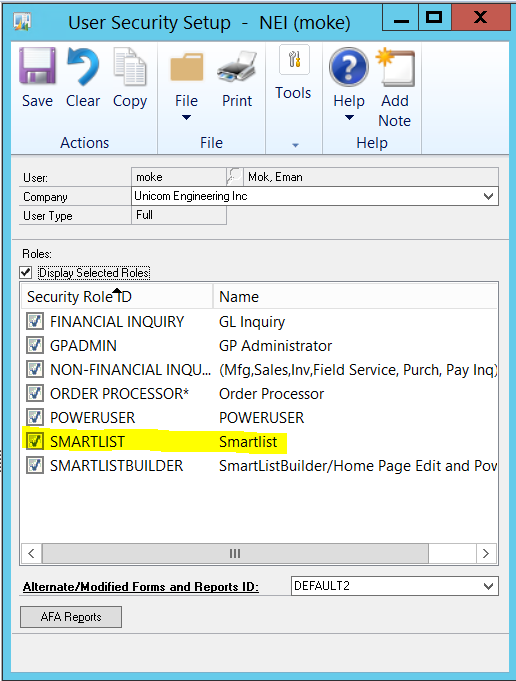Click the Clear undo arrow icon
The width and height of the screenshot is (516, 681).
[83, 66]
